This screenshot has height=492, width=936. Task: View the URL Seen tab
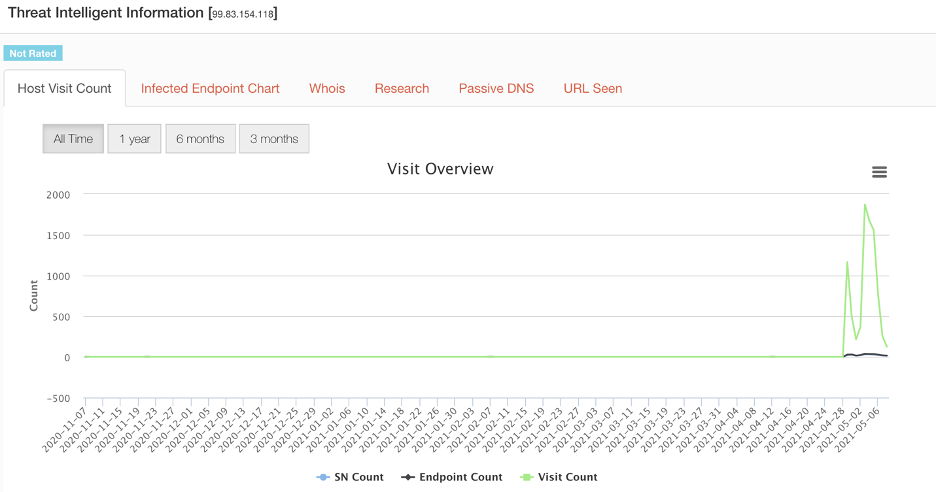[x=593, y=88]
